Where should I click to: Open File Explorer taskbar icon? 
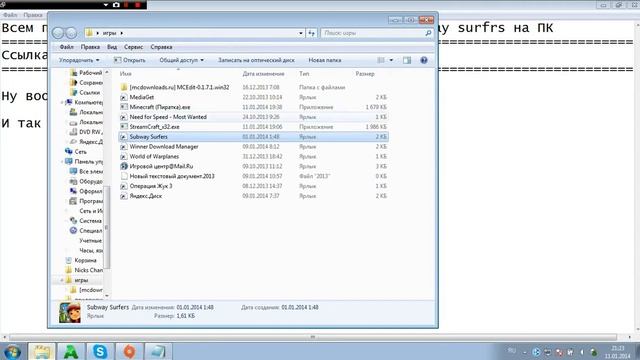click(x=41, y=351)
